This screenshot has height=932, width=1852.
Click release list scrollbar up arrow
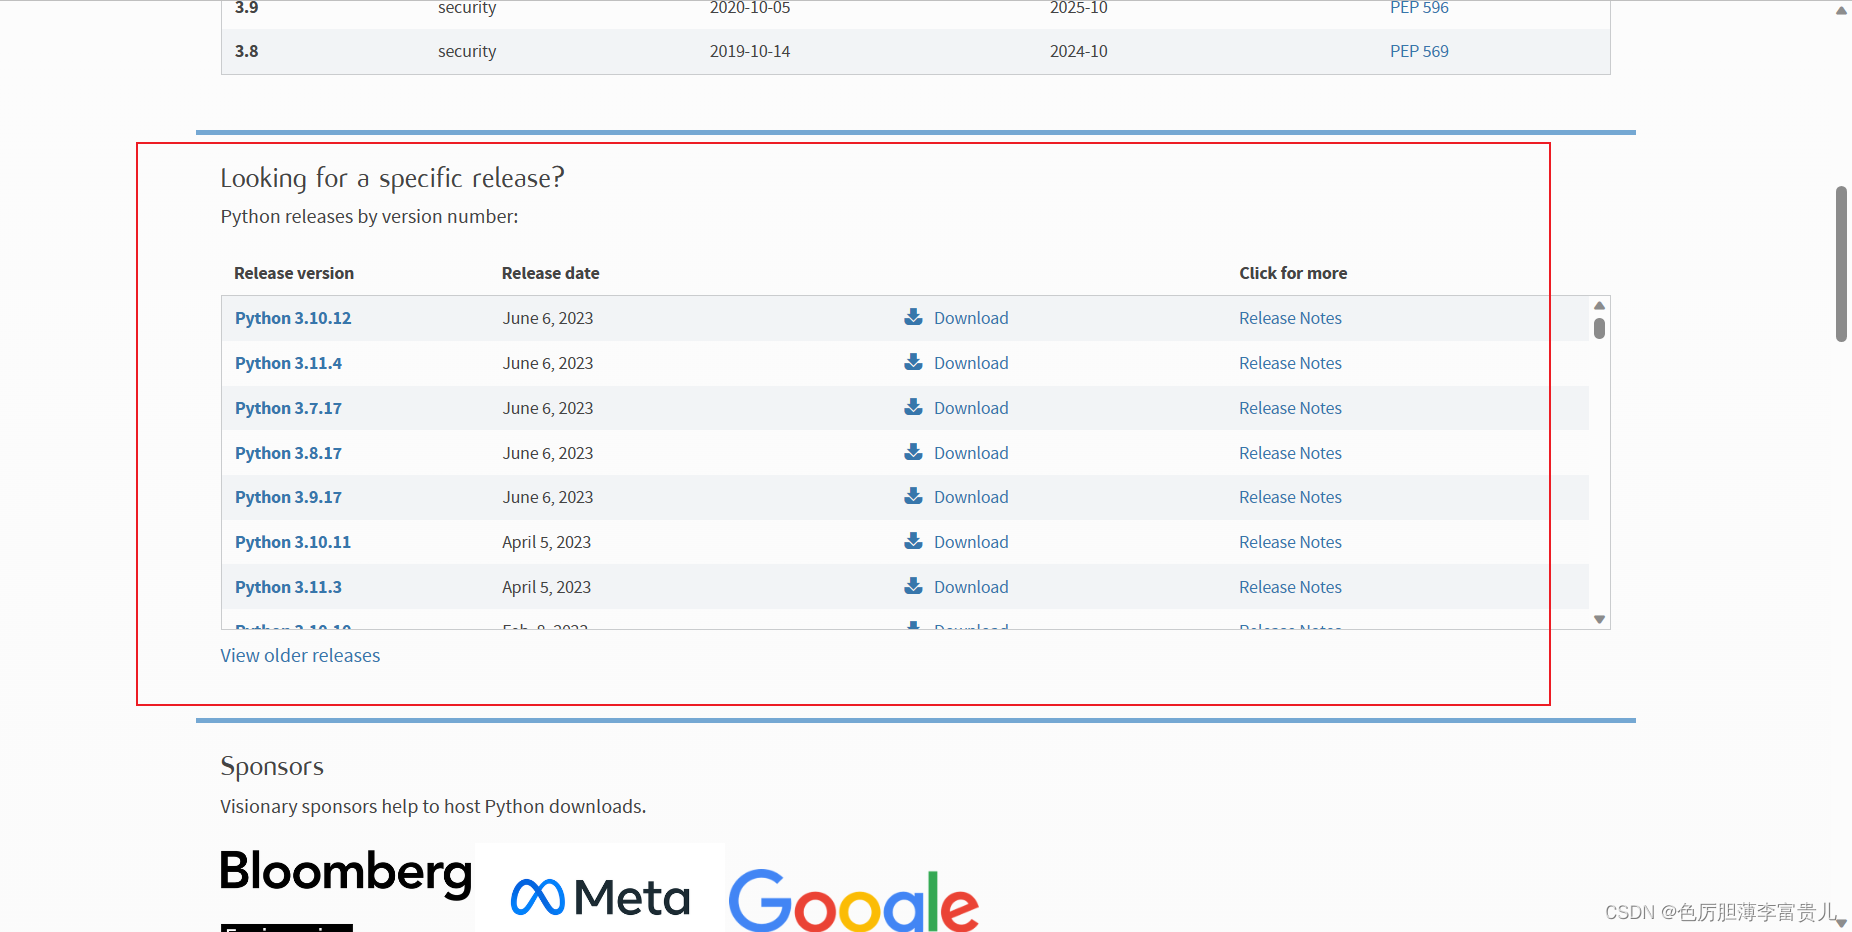click(1599, 306)
